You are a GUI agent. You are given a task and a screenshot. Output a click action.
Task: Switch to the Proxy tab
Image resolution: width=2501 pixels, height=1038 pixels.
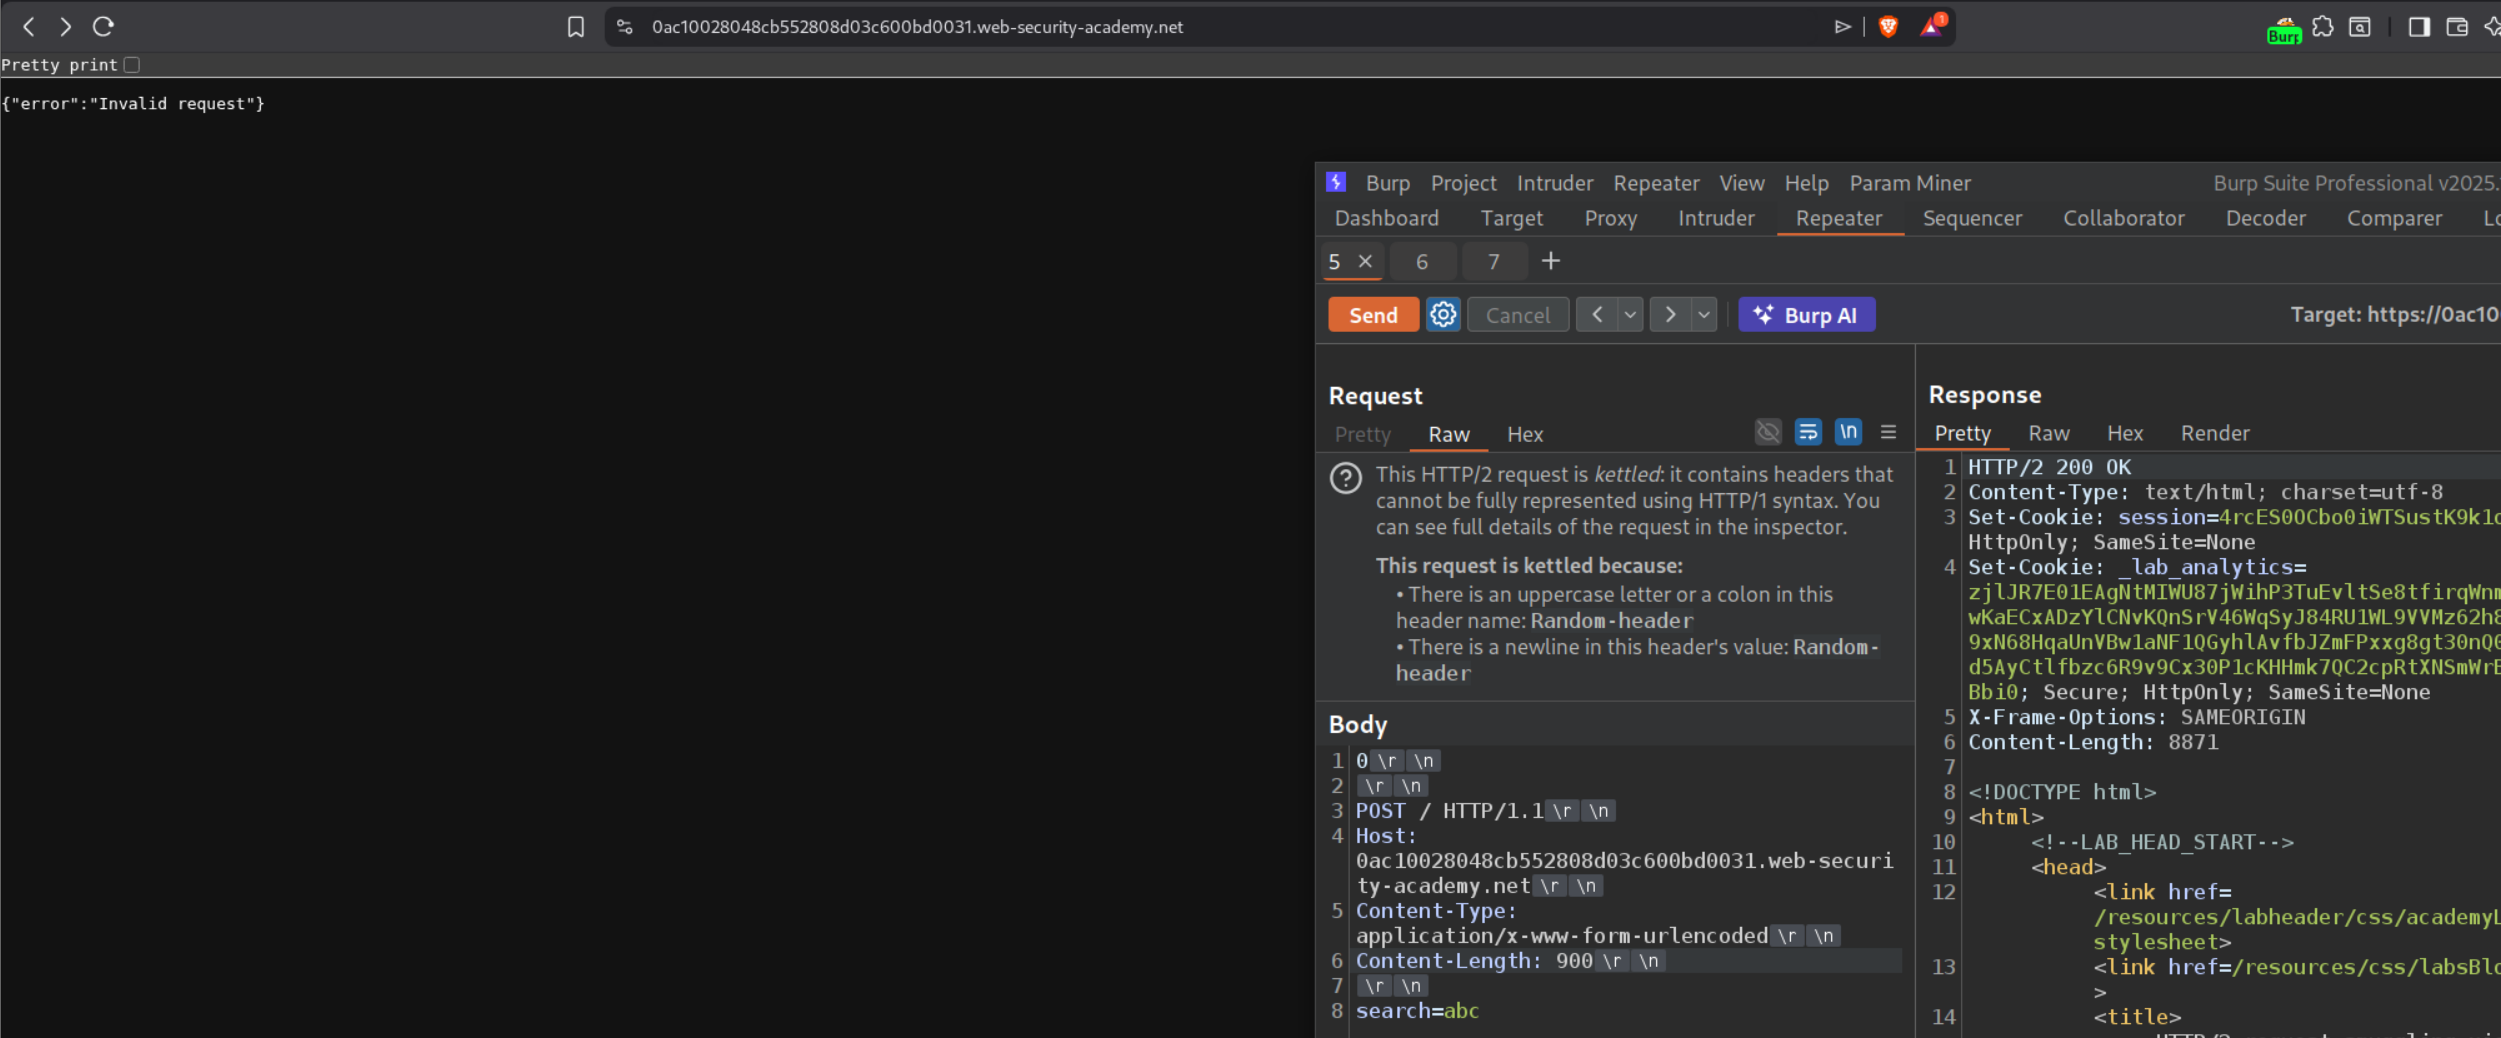1610,218
